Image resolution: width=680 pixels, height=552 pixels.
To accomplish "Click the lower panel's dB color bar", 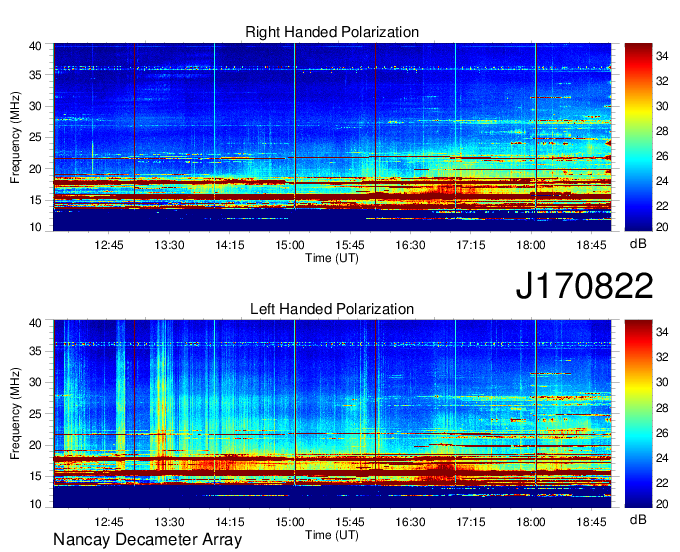I will 638,414.
